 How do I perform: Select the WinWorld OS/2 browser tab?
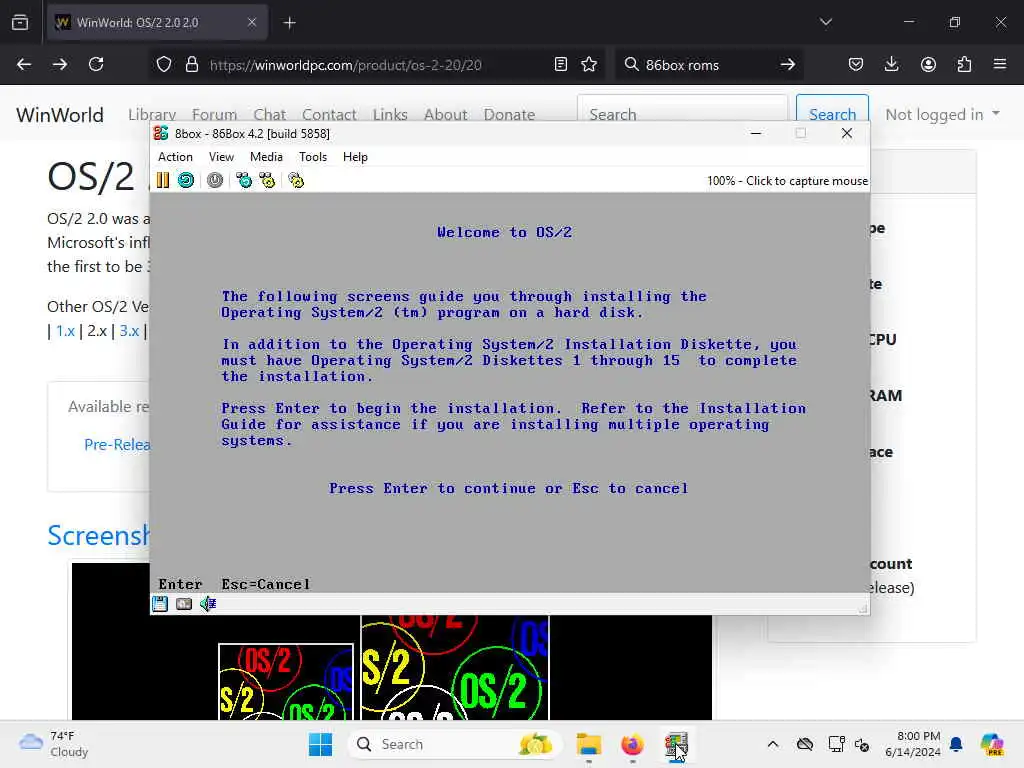[x=157, y=22]
